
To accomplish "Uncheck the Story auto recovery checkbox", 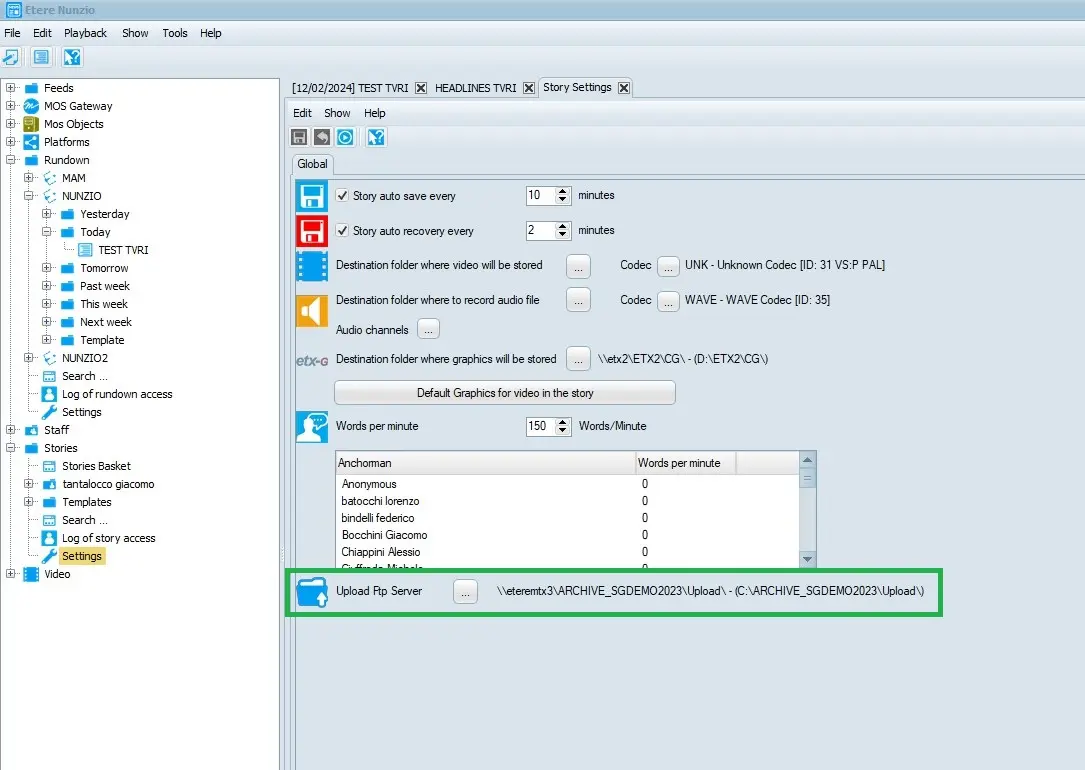I will click(x=343, y=231).
